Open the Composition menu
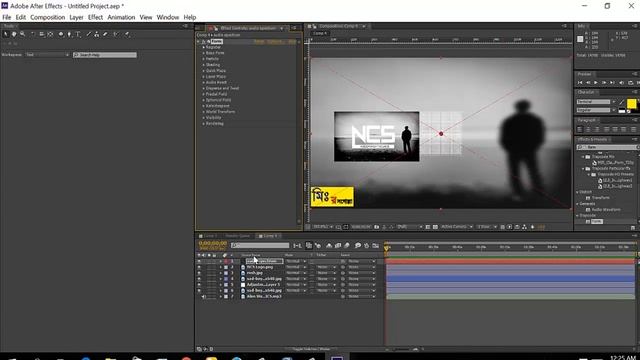The image size is (640, 360). click(x=47, y=17)
